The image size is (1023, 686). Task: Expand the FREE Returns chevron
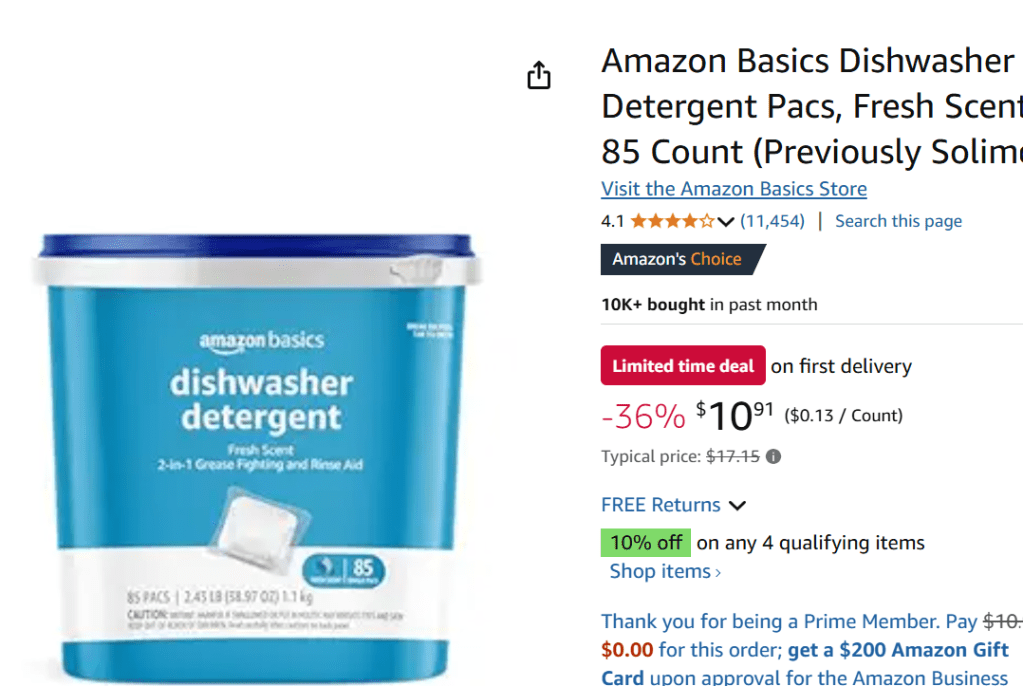coord(737,505)
